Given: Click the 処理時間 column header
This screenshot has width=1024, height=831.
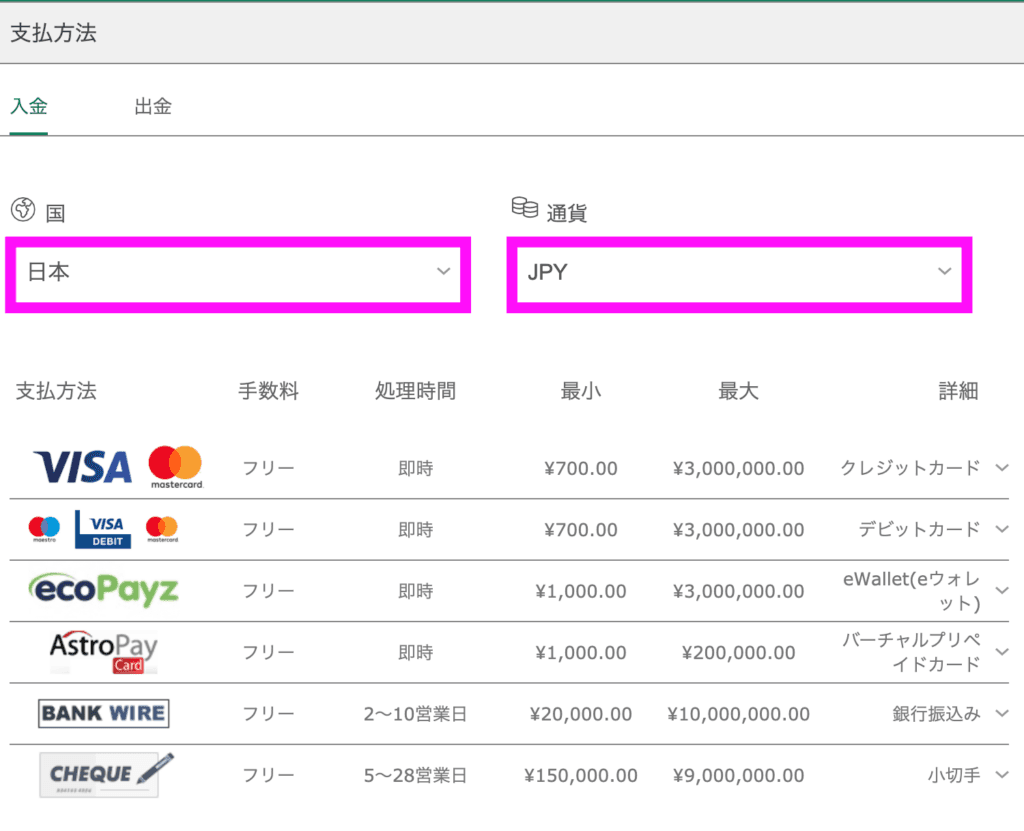Looking at the screenshot, I should 415,391.
